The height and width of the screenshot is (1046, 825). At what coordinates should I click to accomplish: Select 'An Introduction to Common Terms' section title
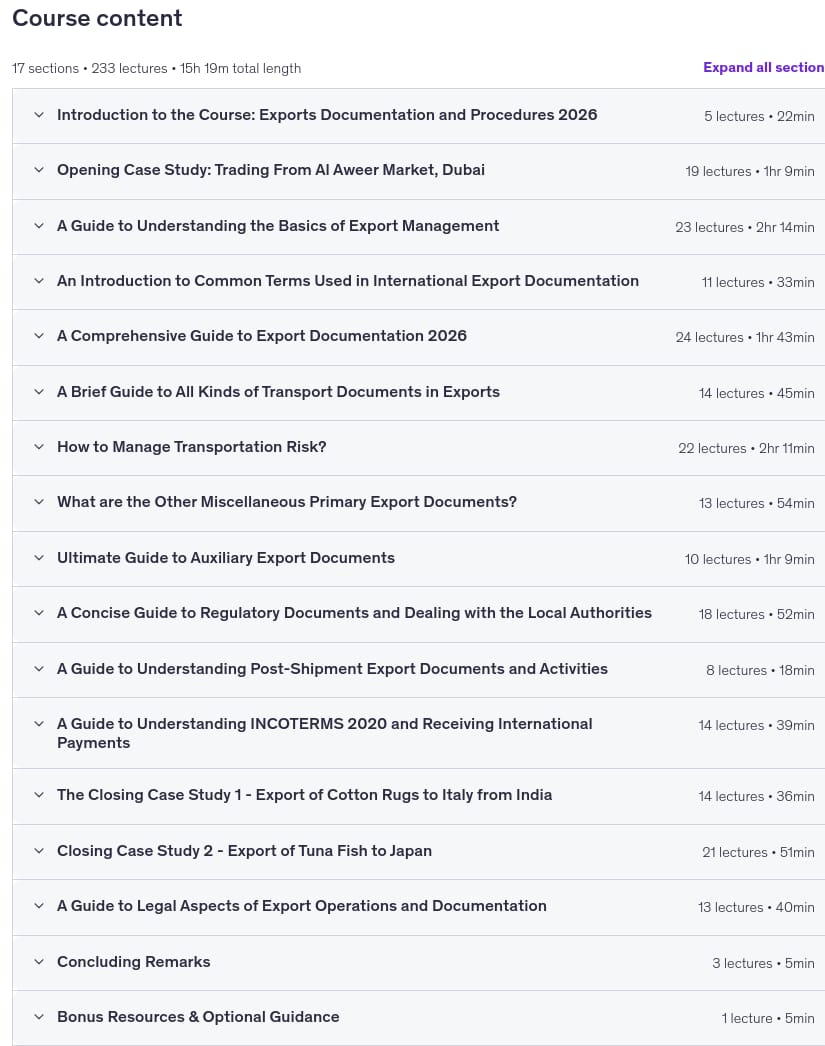tap(347, 281)
